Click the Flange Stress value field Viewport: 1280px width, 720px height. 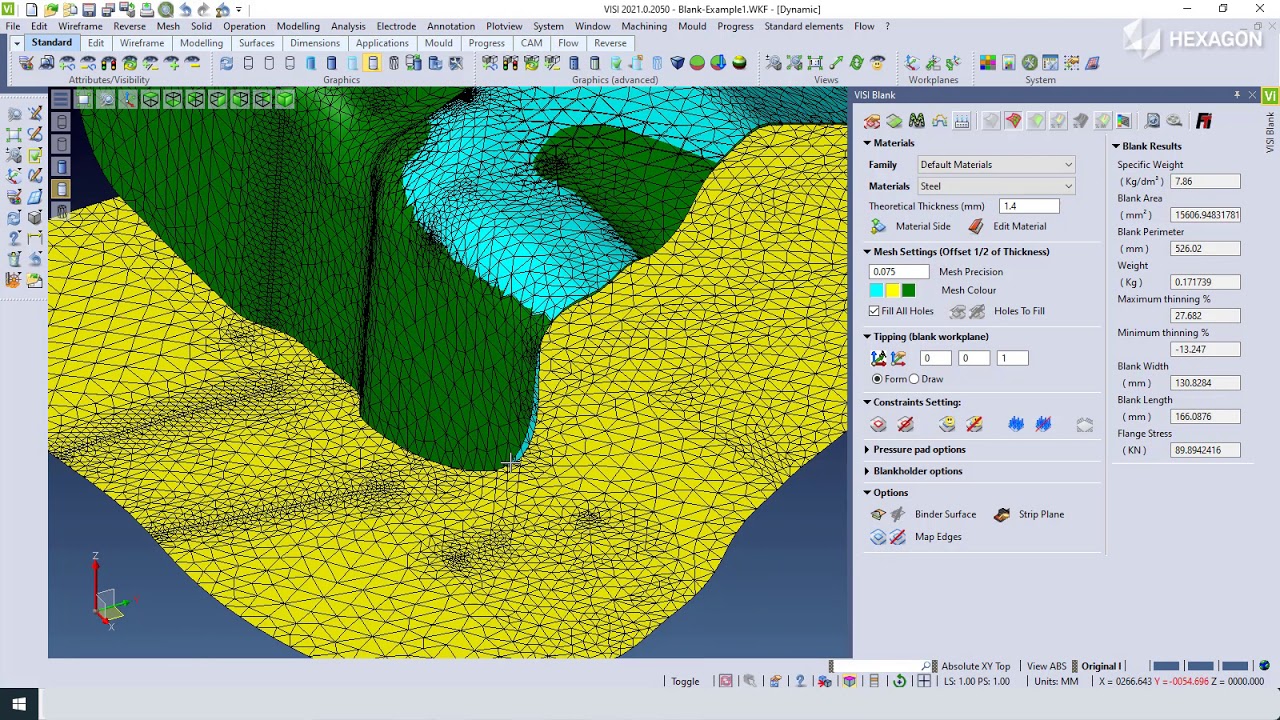coord(1206,450)
